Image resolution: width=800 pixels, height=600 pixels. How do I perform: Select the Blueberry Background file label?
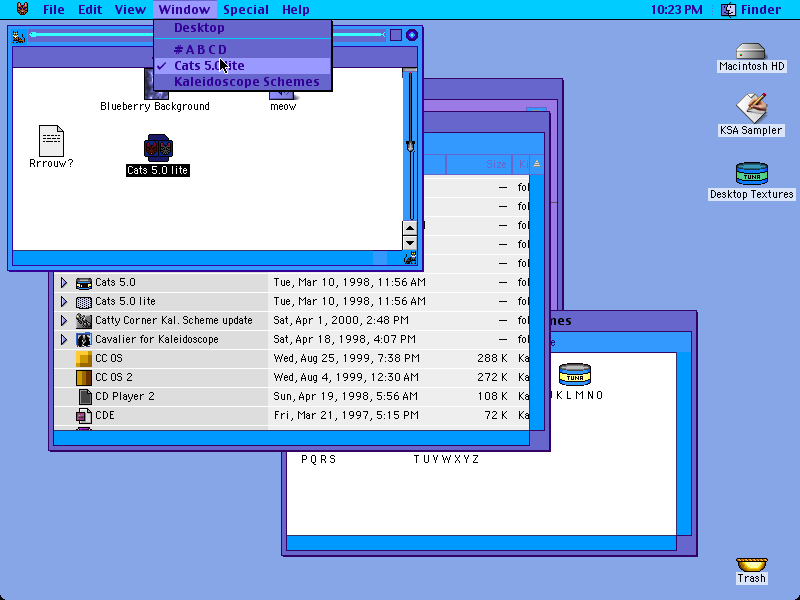[155, 106]
